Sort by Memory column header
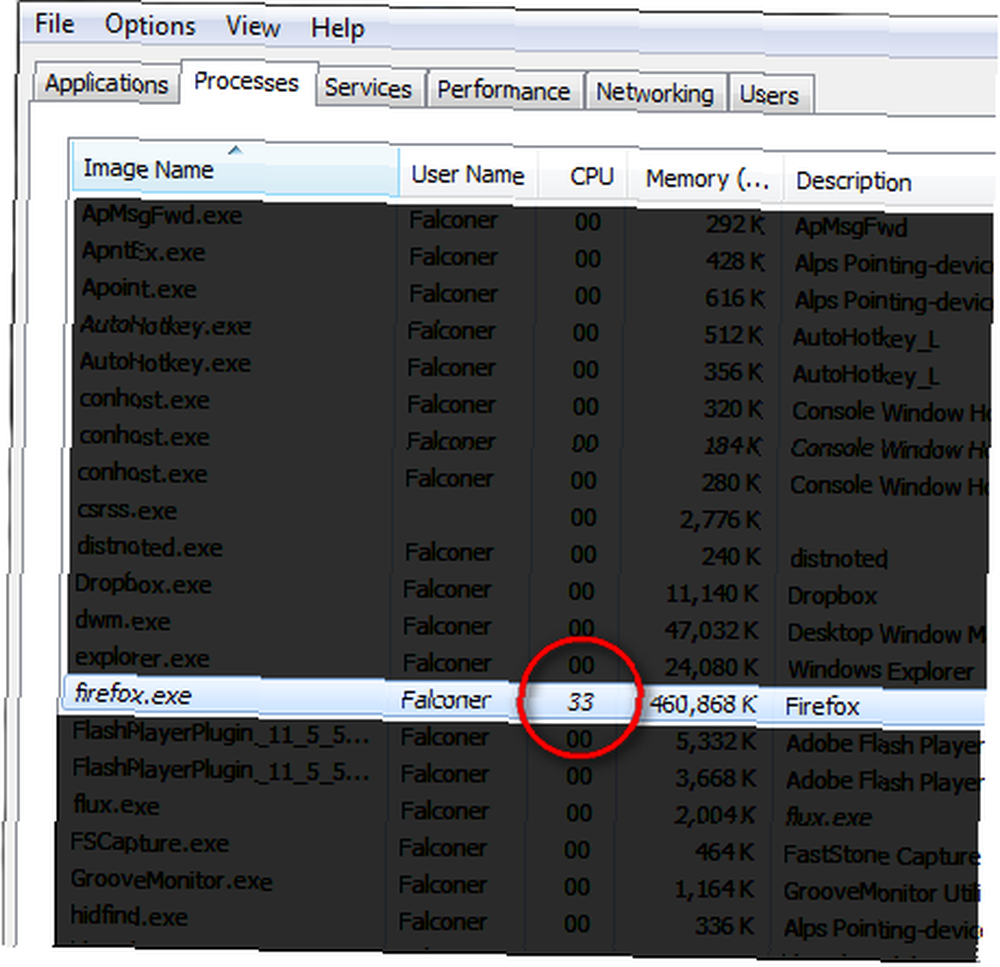The image size is (1000, 967). pos(705,179)
